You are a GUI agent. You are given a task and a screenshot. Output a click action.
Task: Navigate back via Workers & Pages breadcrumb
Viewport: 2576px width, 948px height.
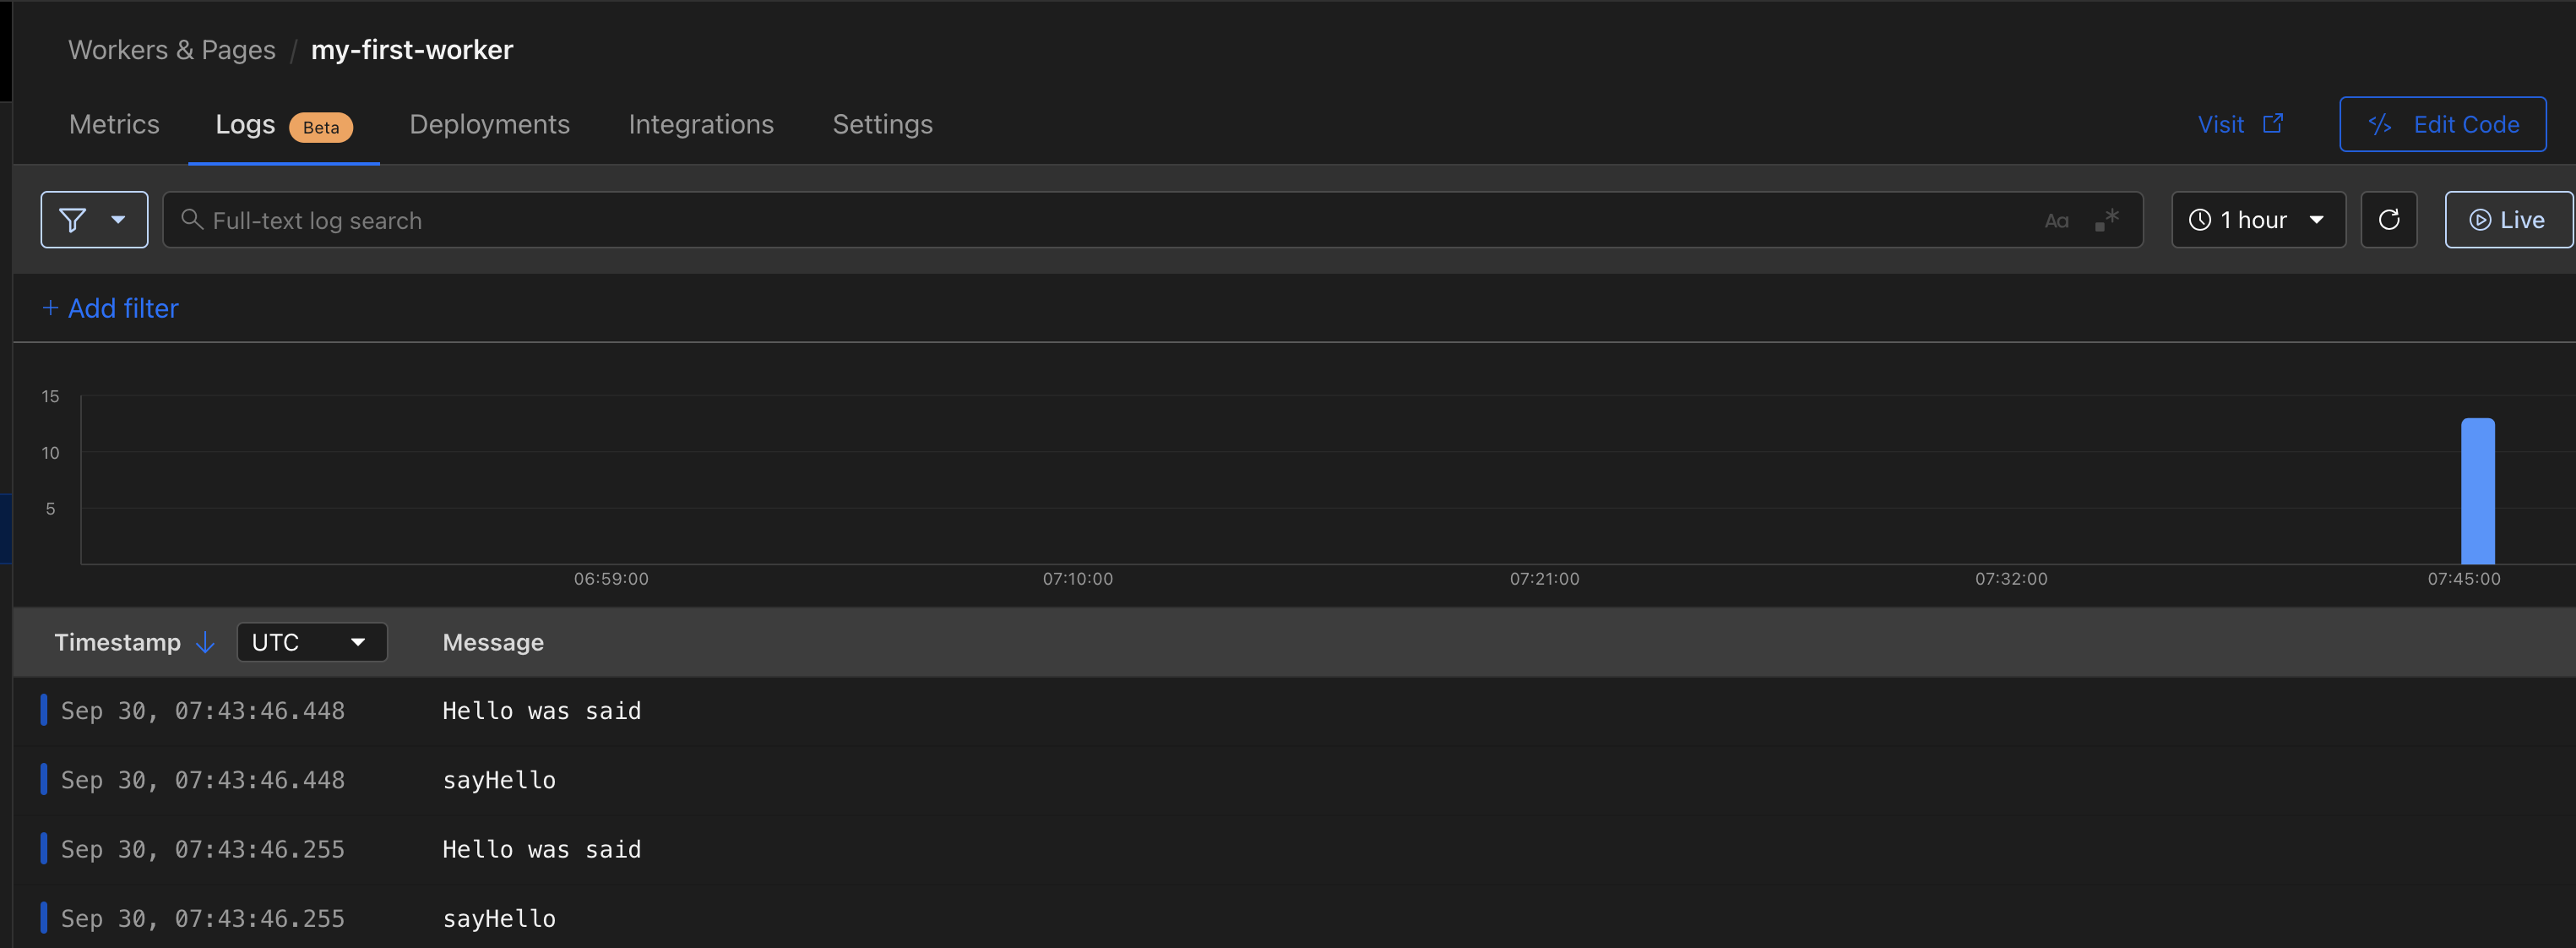coord(171,49)
